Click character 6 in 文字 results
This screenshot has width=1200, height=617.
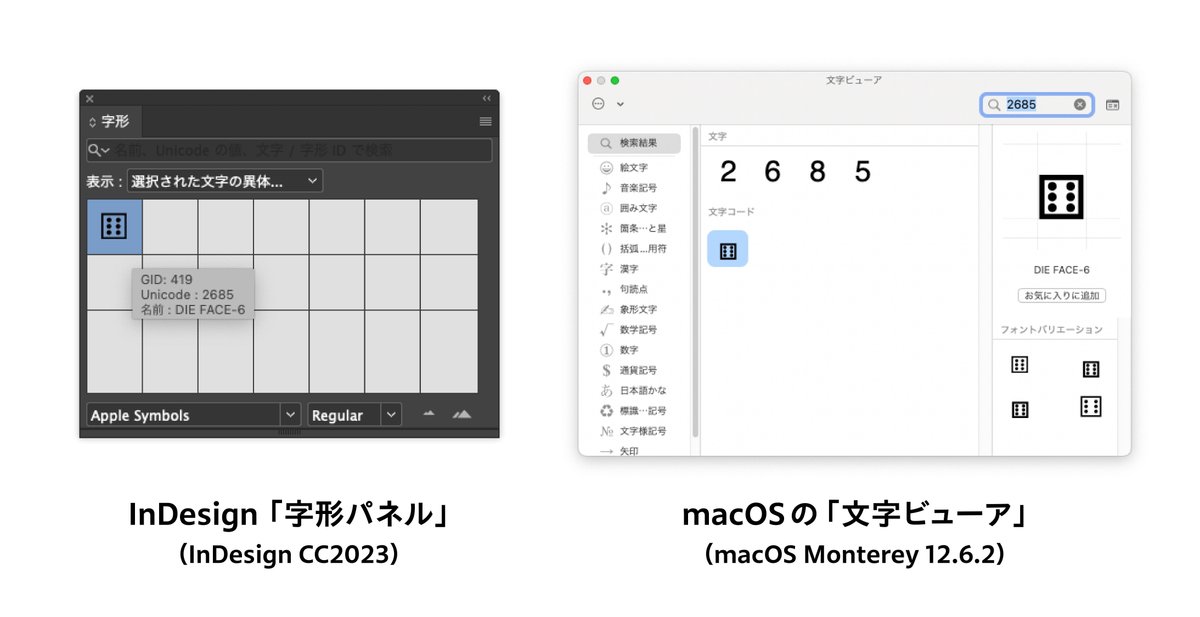tap(772, 172)
